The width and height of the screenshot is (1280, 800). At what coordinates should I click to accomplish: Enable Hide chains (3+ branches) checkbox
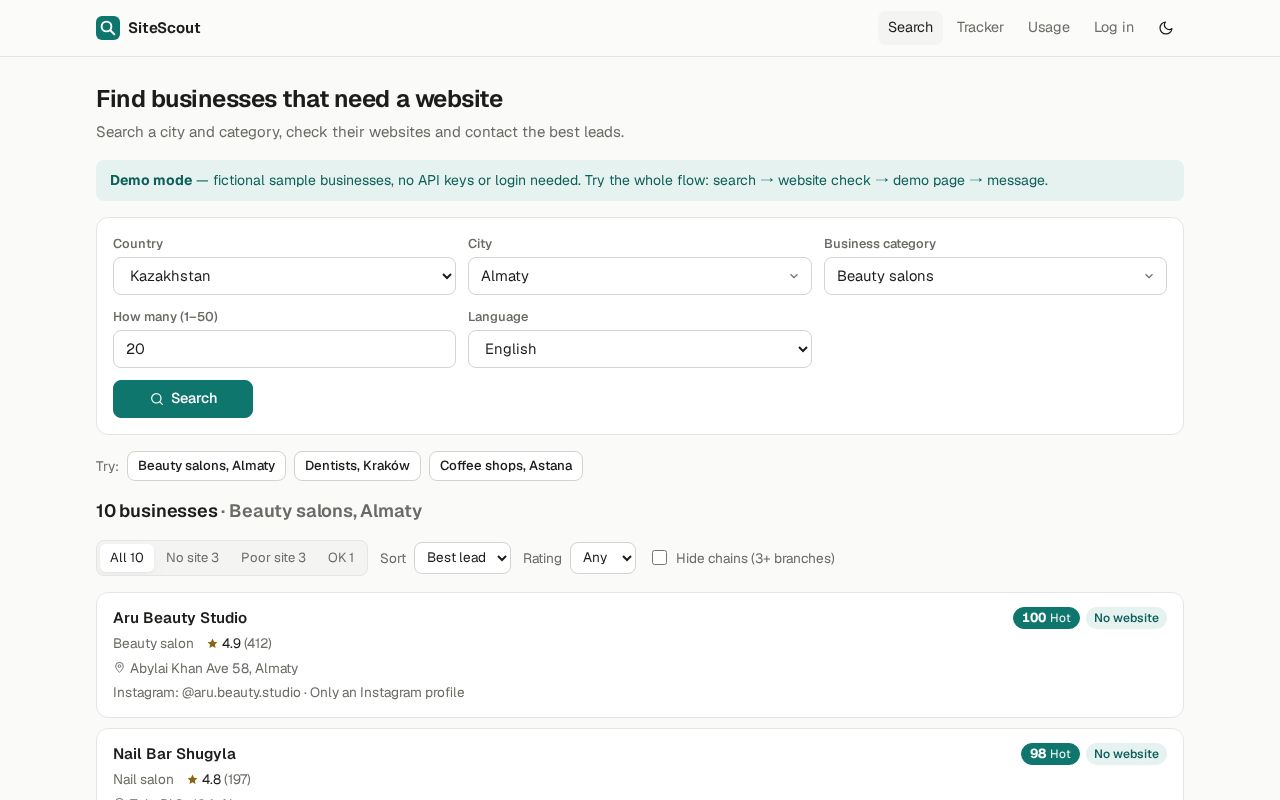click(x=659, y=558)
